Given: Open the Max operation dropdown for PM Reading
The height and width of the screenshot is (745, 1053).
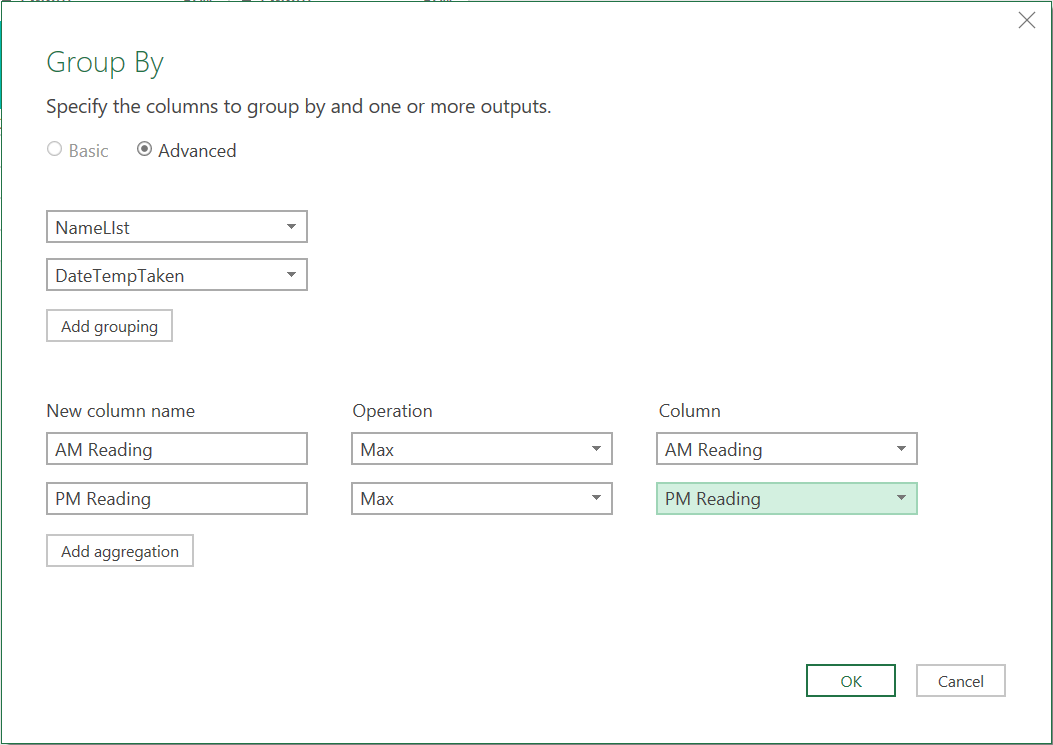Looking at the screenshot, I should coord(482,498).
